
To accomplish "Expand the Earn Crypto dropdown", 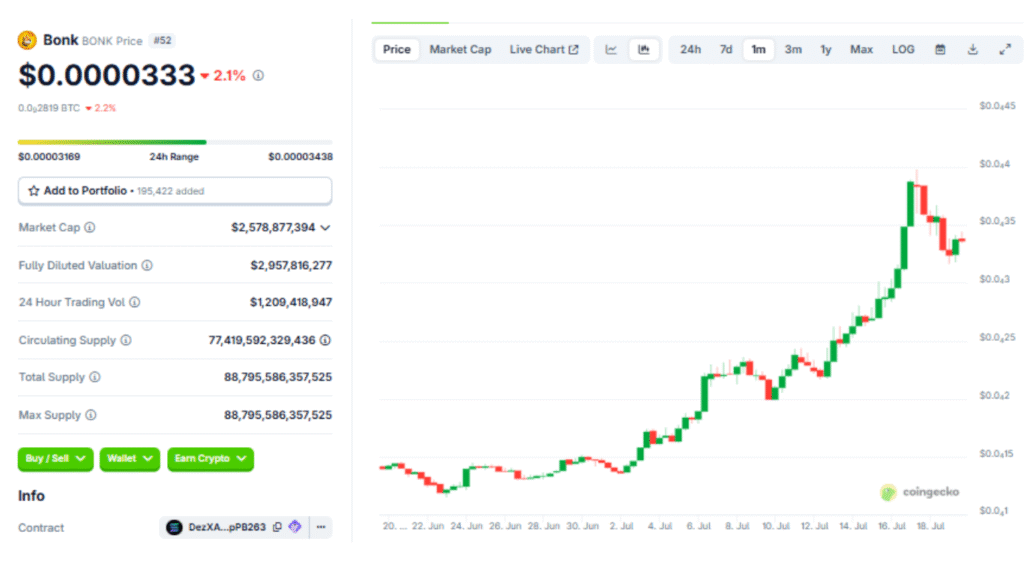I will tap(210, 459).
